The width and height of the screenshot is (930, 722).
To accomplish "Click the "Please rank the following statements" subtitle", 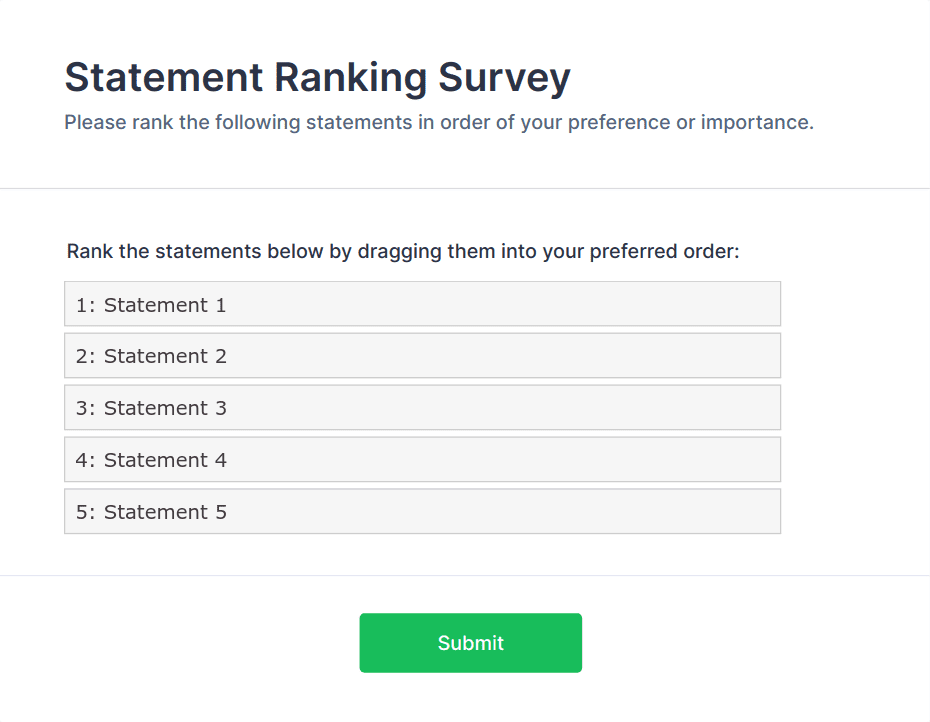I will 439,123.
